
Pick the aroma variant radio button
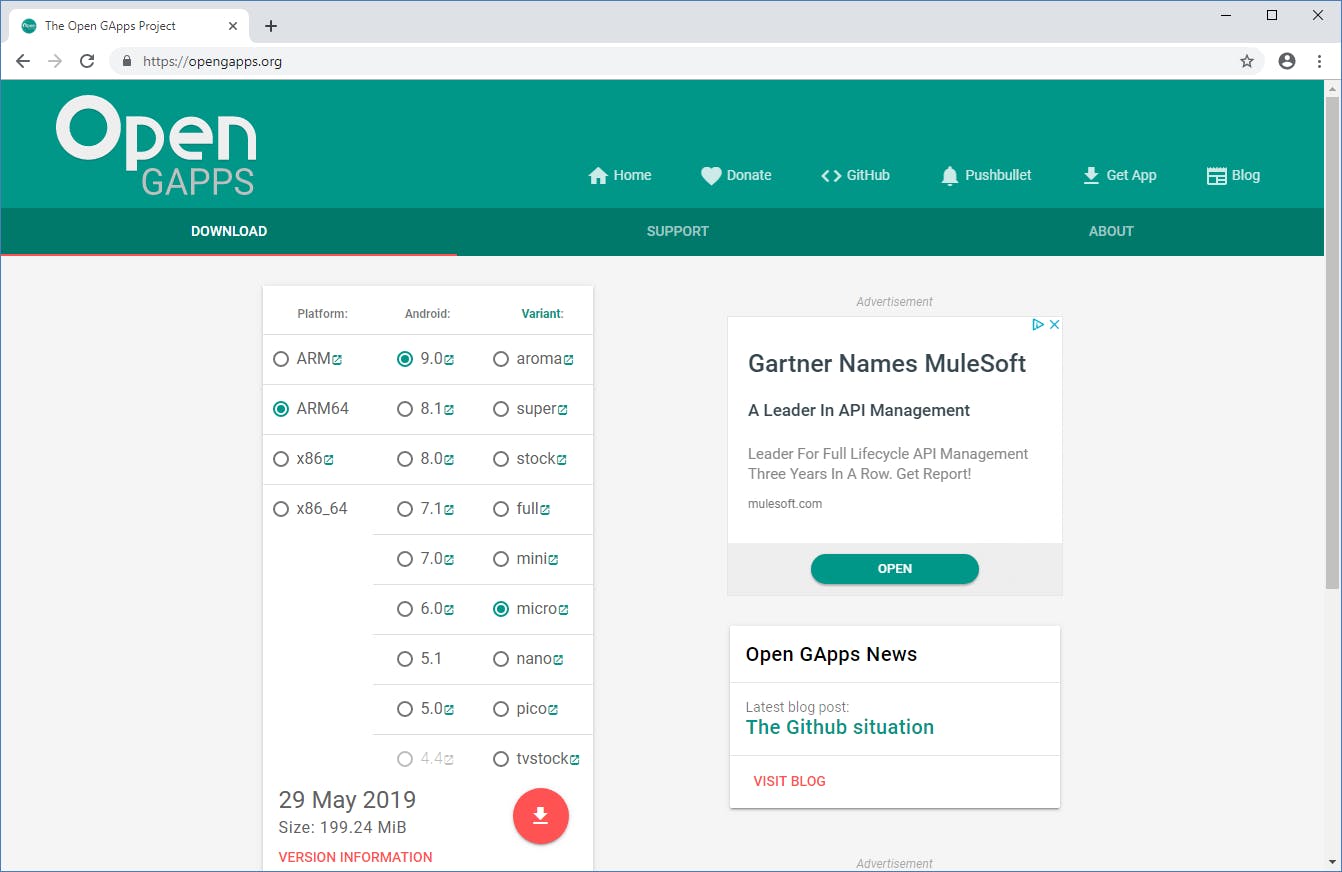coord(501,359)
